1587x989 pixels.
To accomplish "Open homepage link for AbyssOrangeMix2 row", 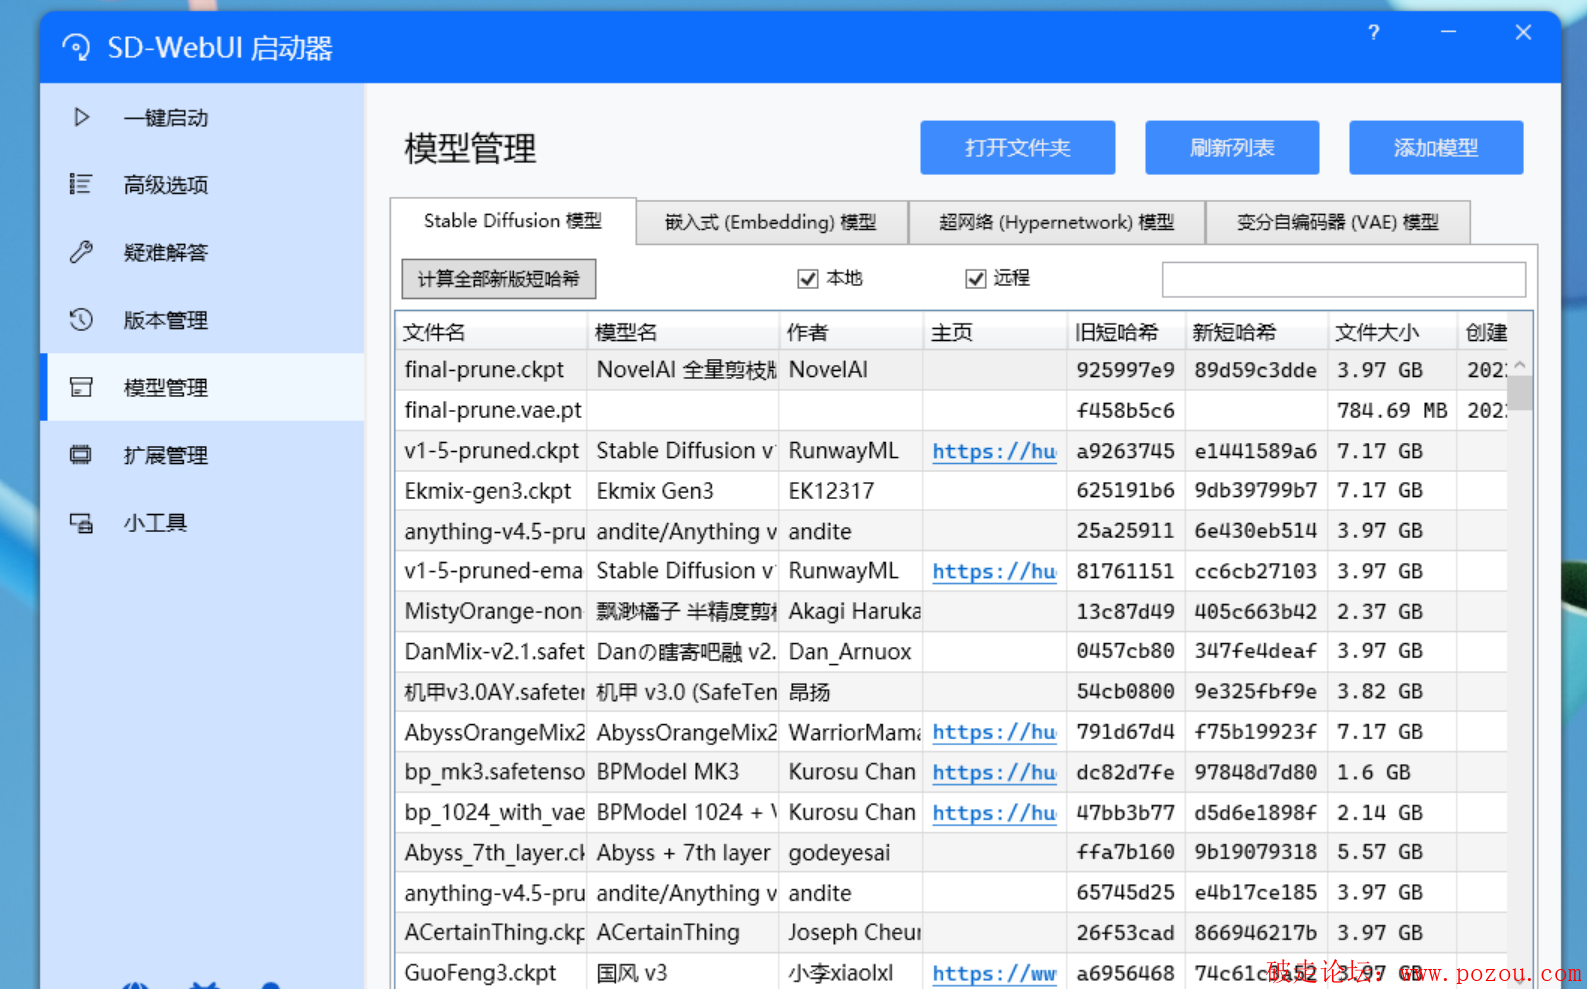I will click(x=994, y=732).
